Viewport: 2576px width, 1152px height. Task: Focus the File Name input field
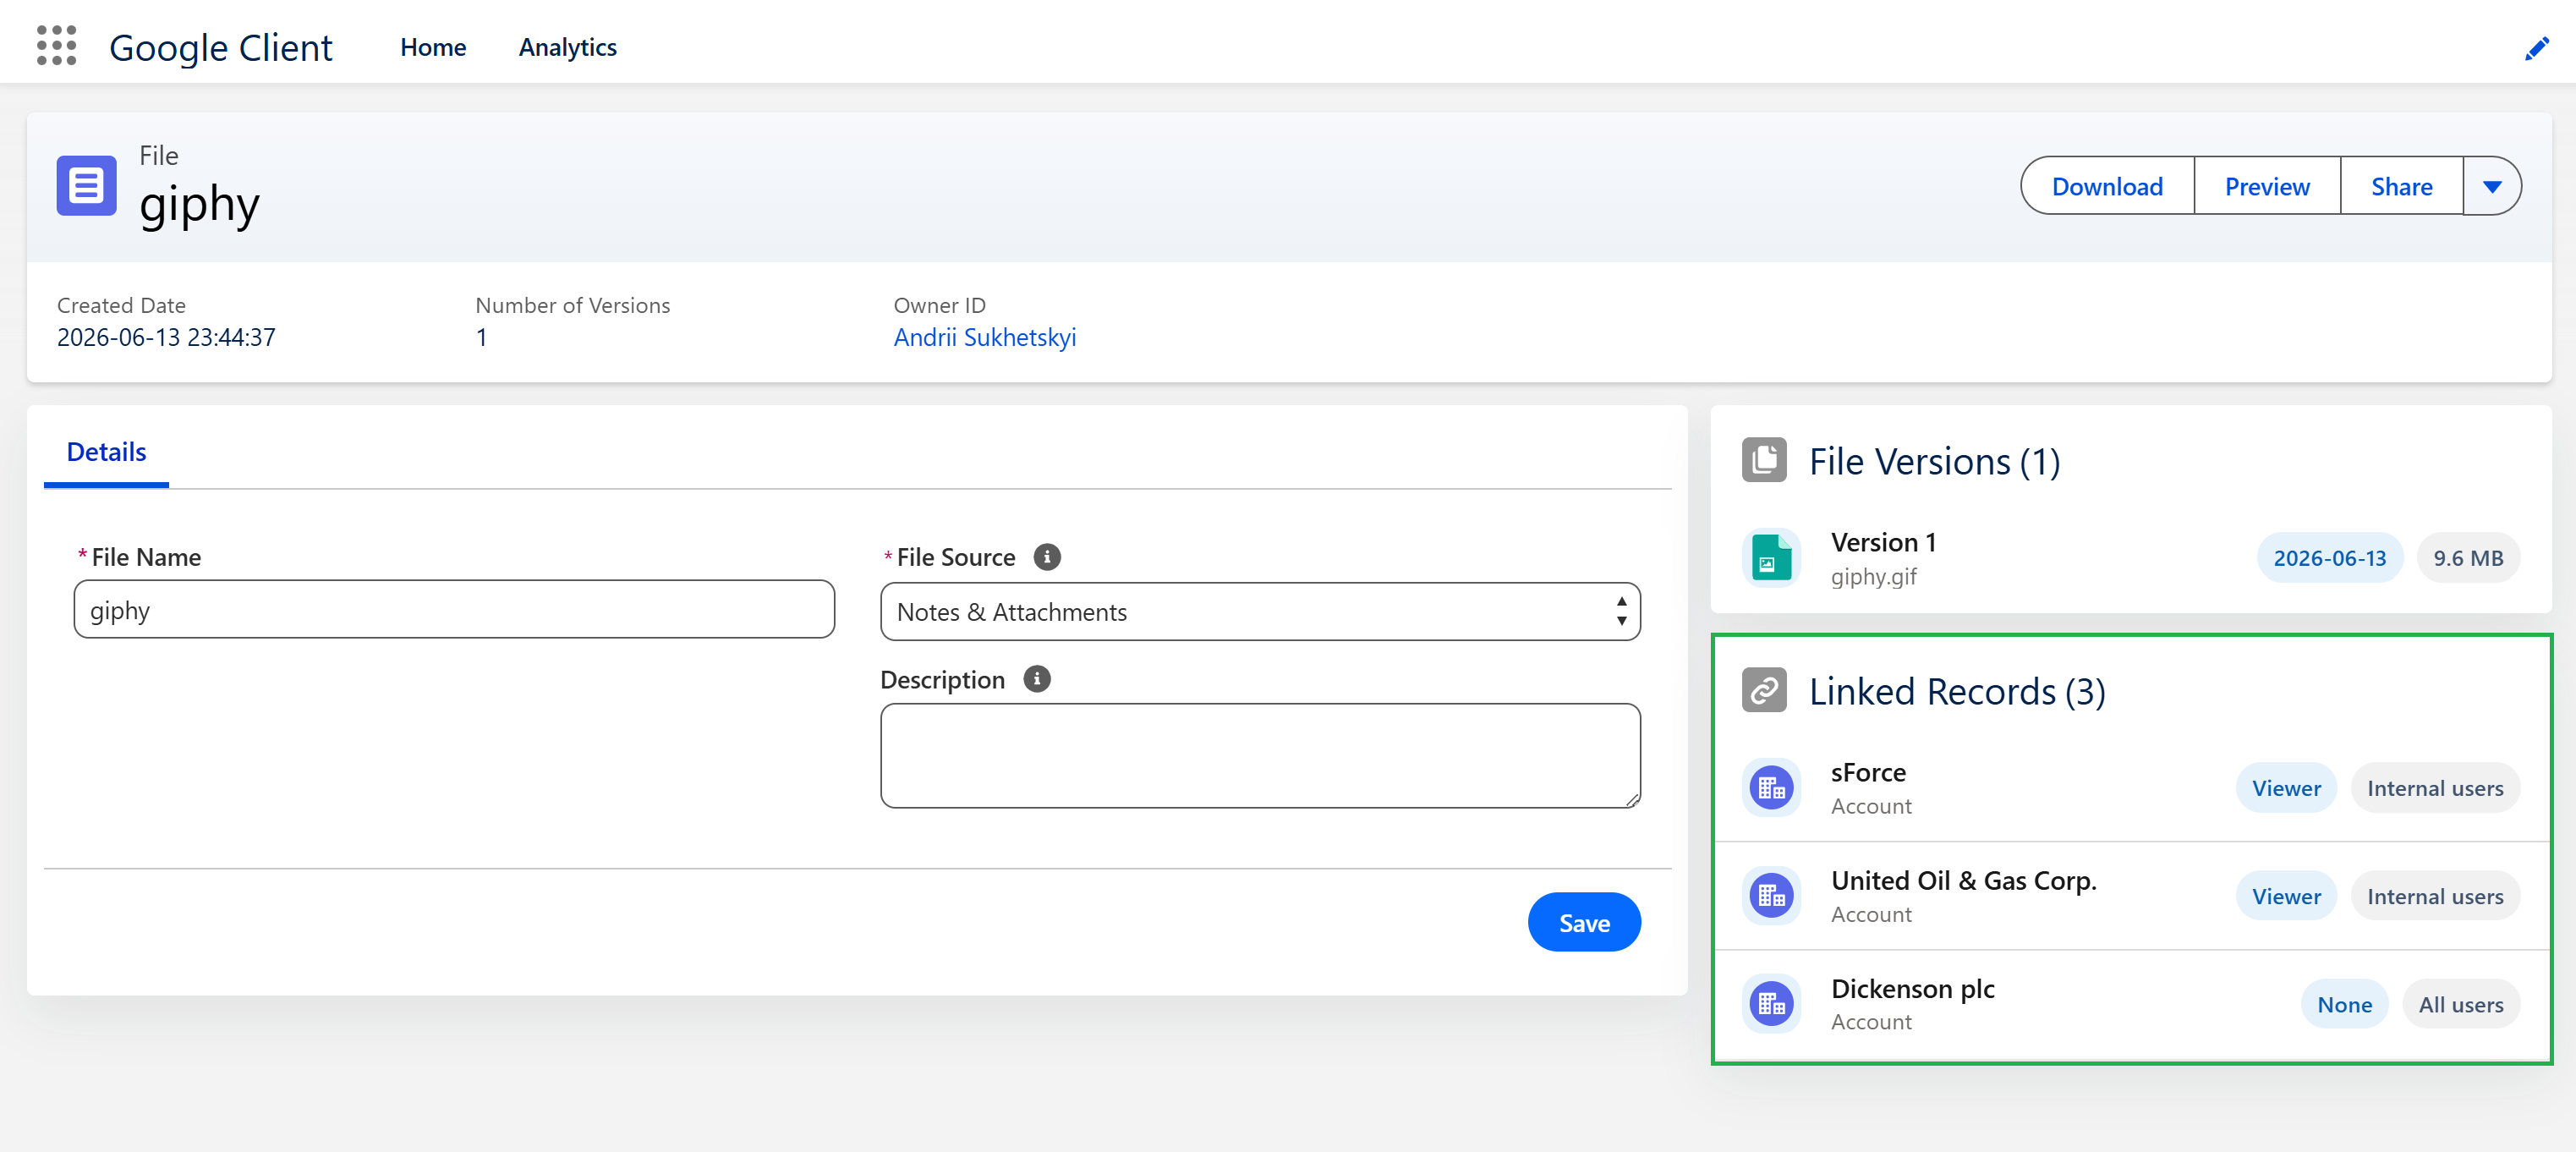click(x=454, y=610)
